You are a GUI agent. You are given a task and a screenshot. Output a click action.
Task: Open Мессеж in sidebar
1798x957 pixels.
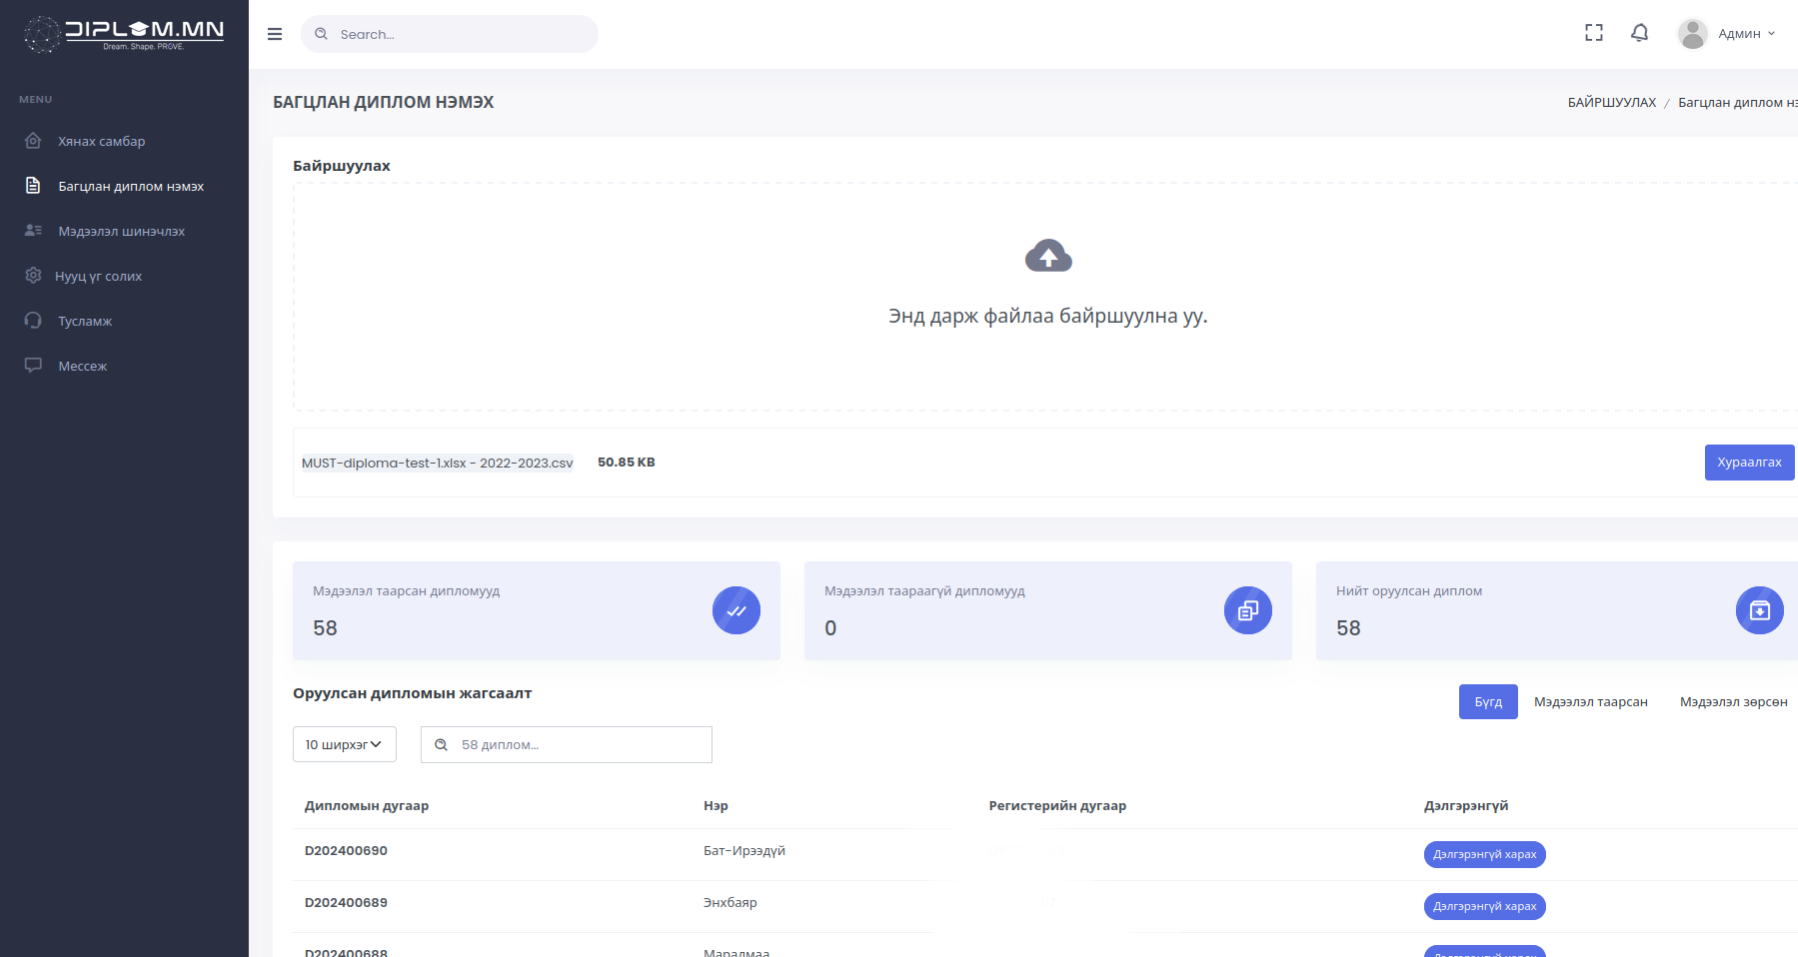pos(82,366)
